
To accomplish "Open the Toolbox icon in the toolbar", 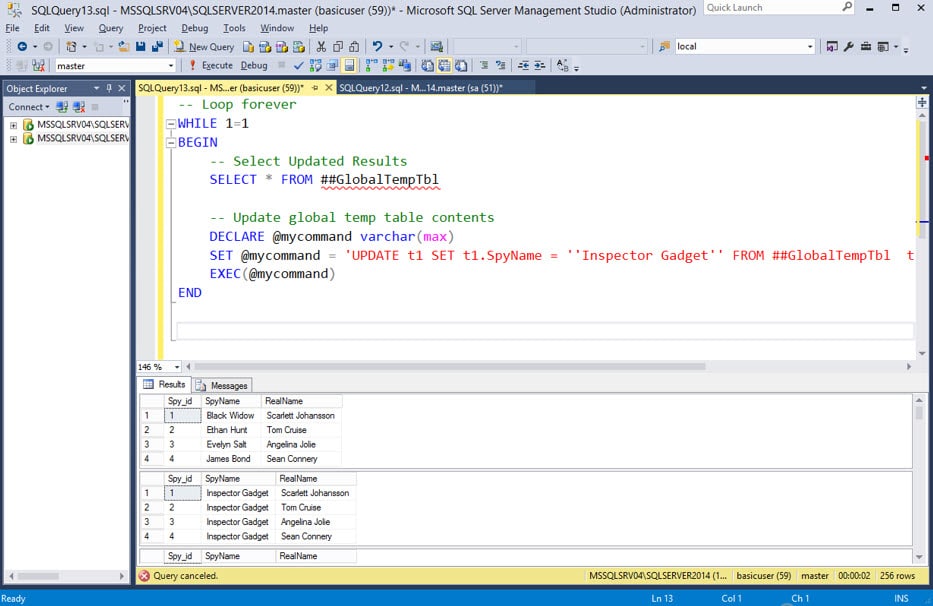I will tap(866, 46).
